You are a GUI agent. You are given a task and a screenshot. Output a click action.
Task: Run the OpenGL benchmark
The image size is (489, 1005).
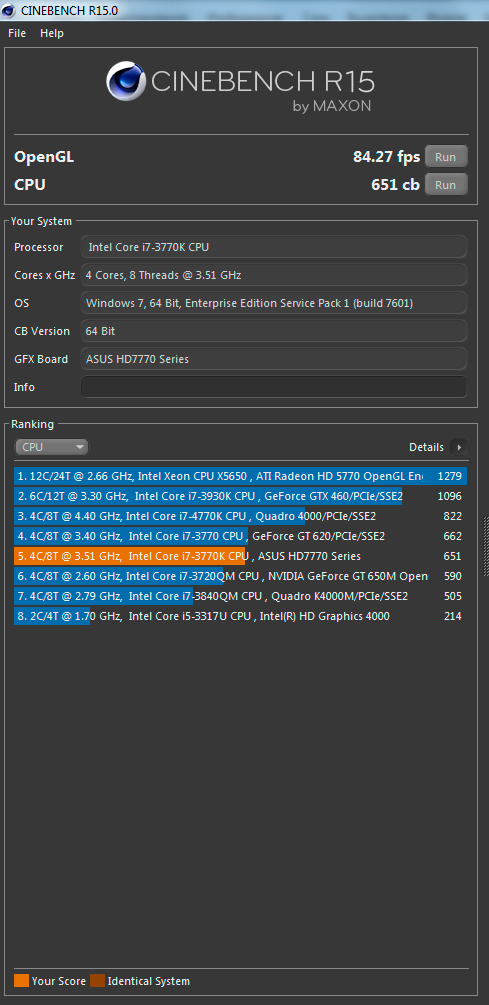(446, 156)
